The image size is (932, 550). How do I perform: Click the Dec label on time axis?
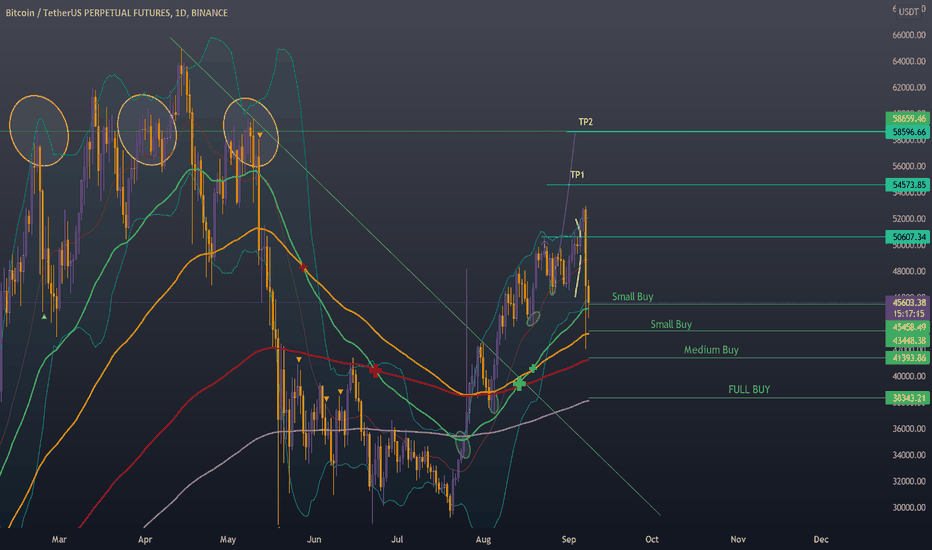click(x=821, y=539)
